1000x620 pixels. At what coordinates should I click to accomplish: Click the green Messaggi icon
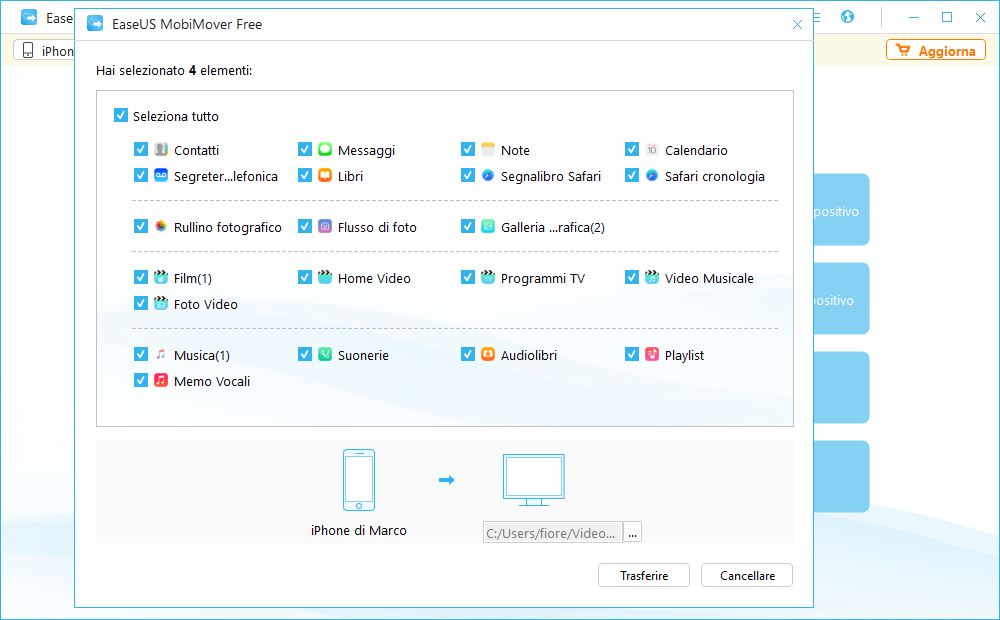[325, 149]
